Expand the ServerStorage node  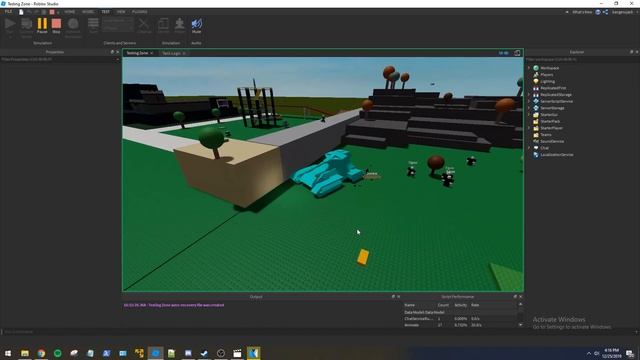pos(529,108)
